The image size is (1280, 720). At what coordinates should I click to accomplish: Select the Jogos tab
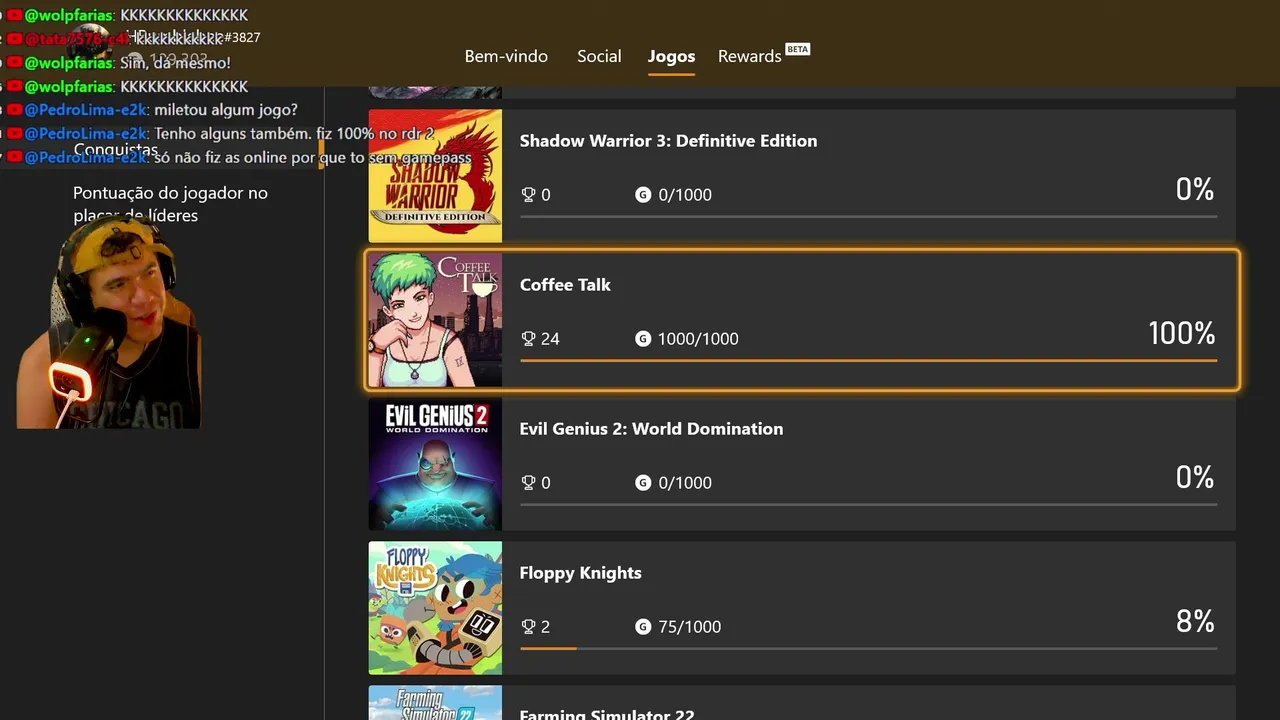click(671, 56)
